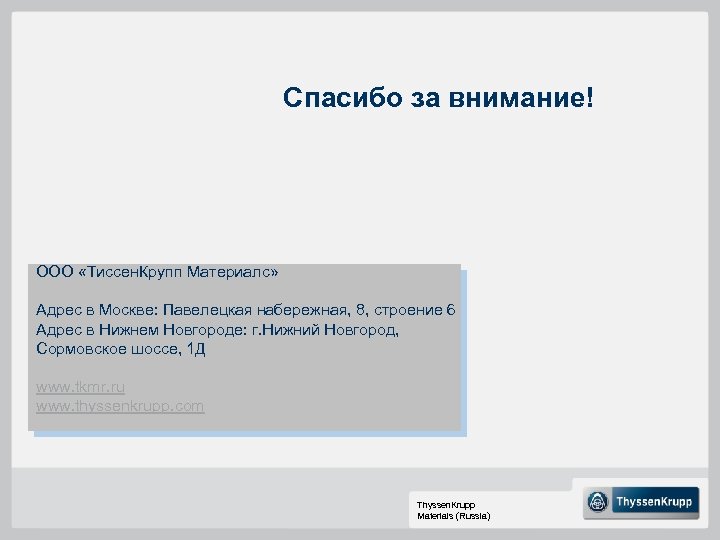Click the Moscow address line "Павелецкая набережная"
The image size is (720, 540).
point(246,310)
